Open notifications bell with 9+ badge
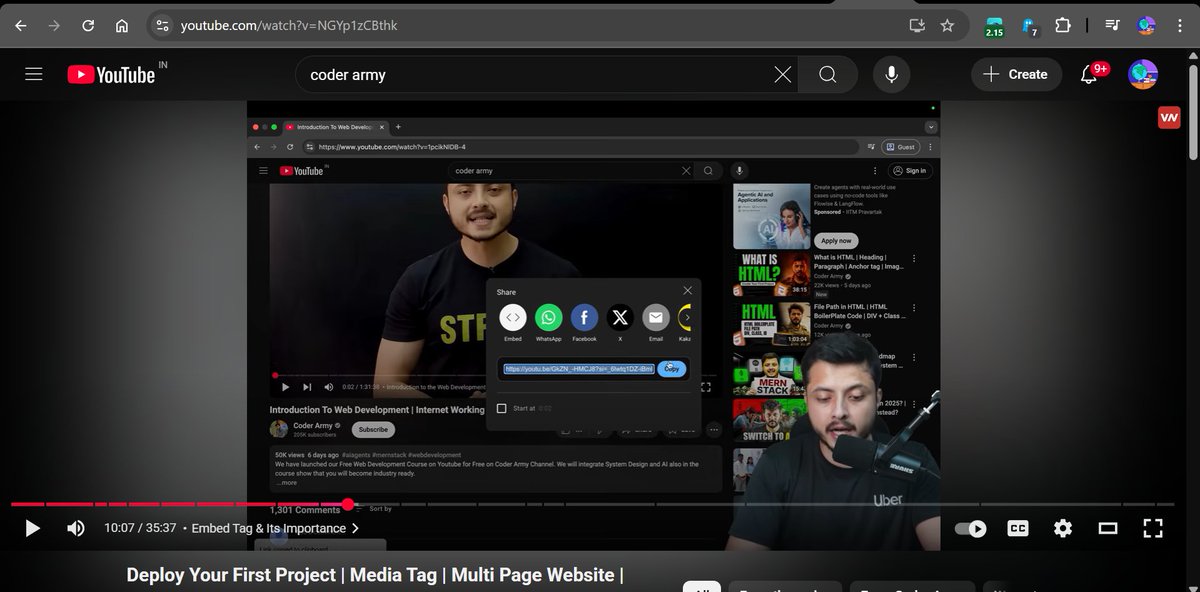 tap(1091, 74)
